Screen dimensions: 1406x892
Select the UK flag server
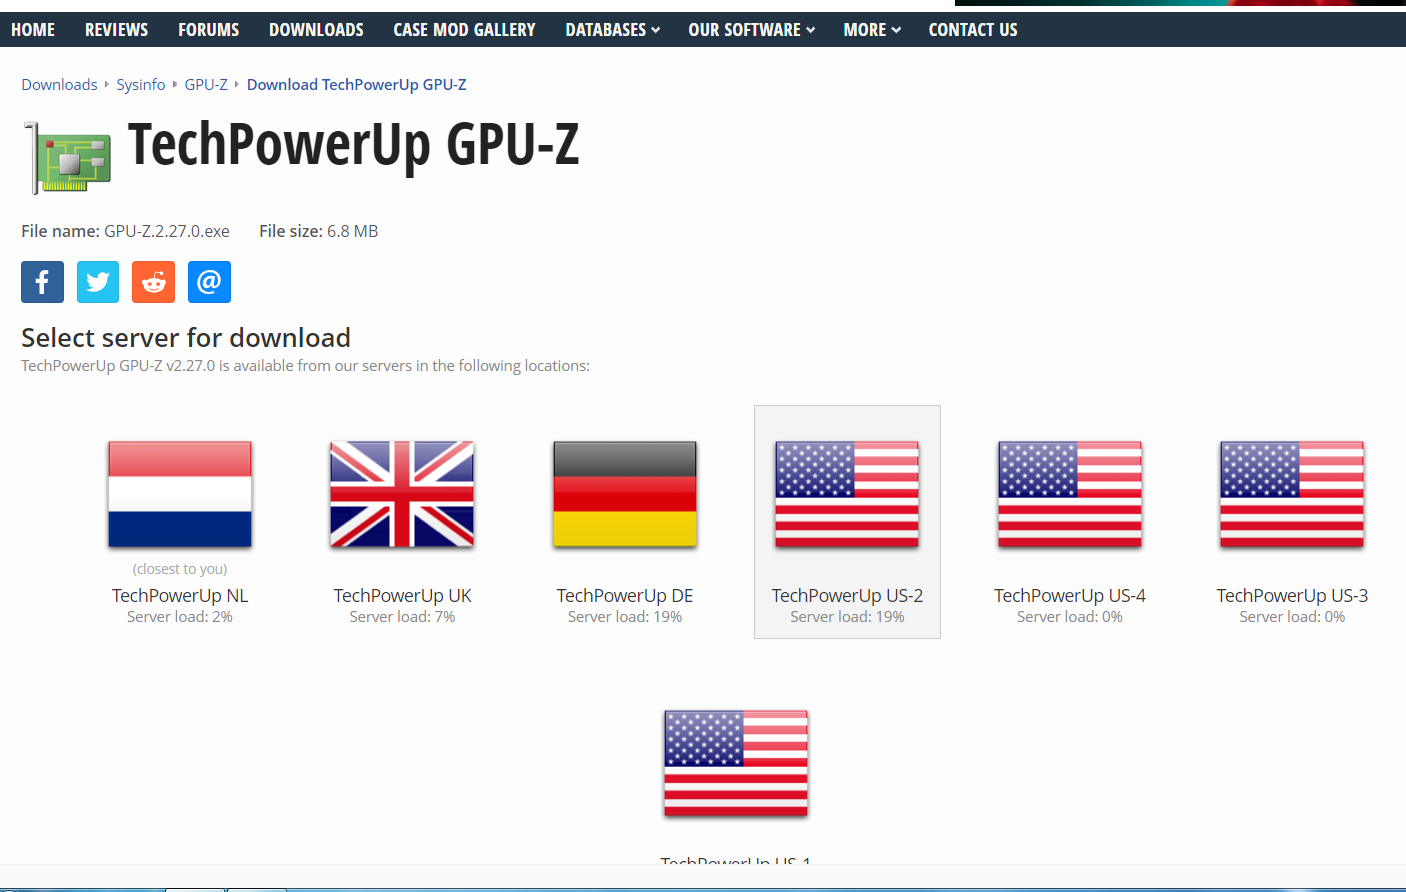point(402,494)
